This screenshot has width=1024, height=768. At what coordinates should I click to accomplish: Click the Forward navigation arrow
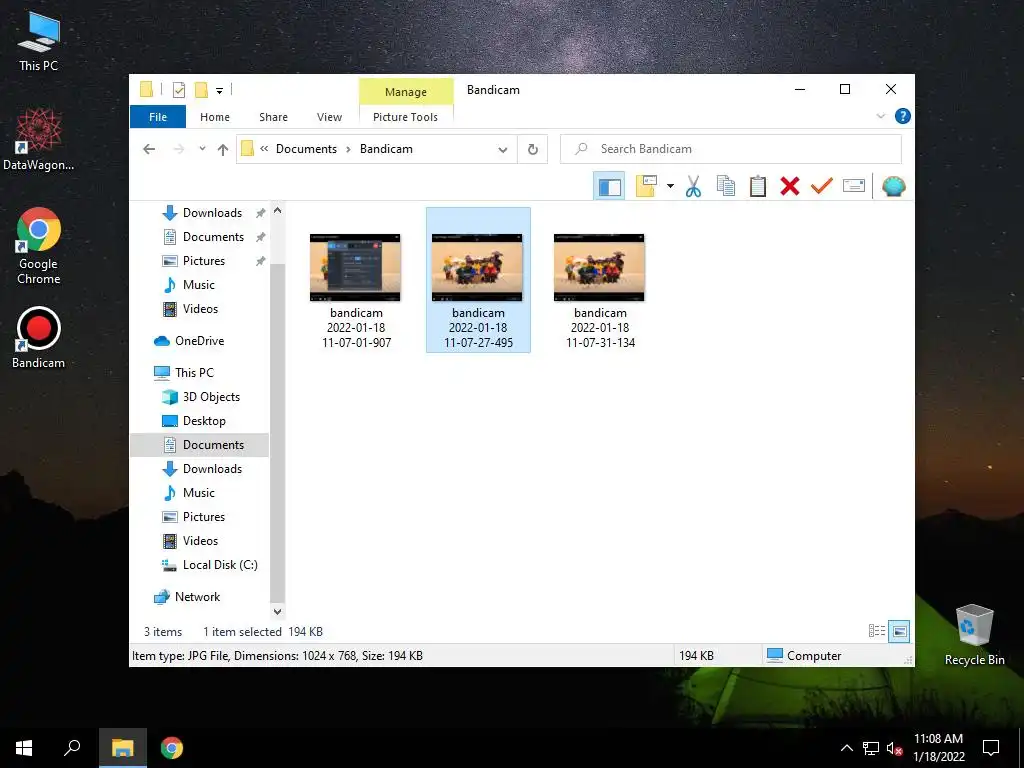[x=179, y=150]
